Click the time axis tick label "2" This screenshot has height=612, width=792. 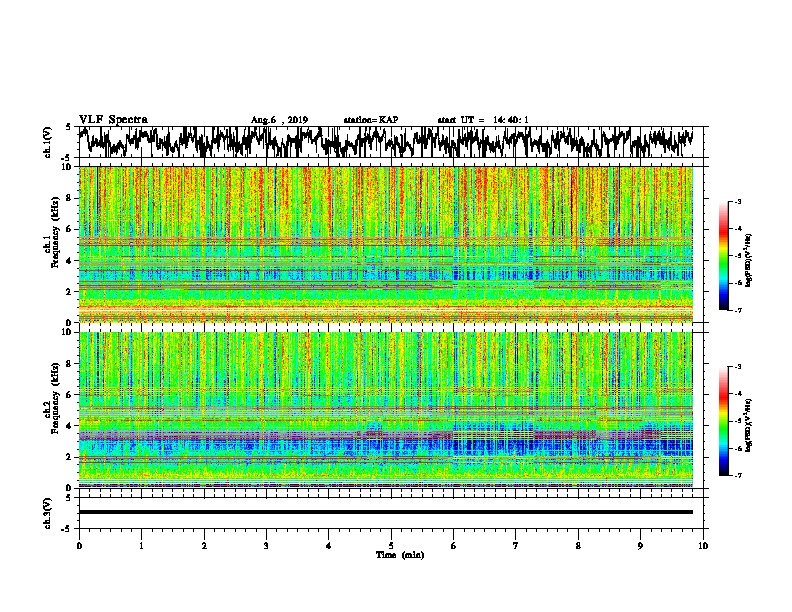click(x=204, y=546)
